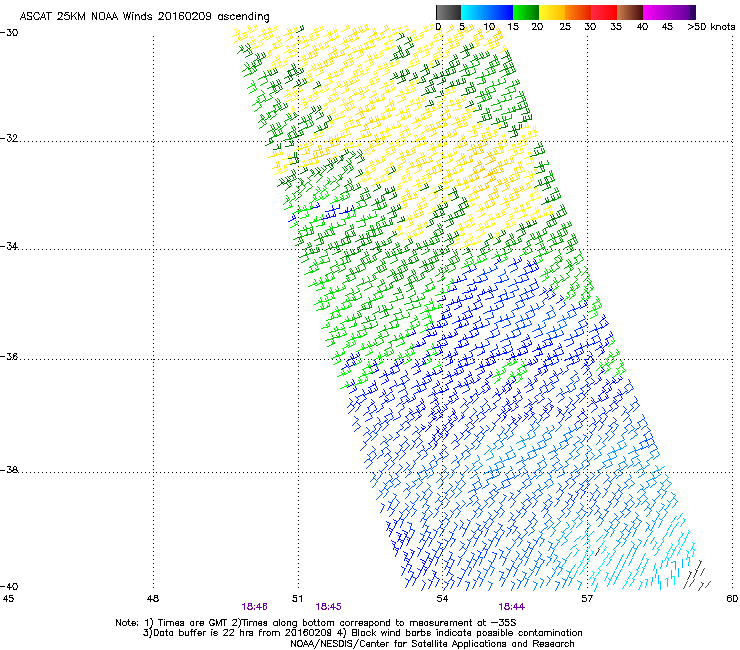This screenshot has height=650, width=740.
Task: Click the purple time label 18:44
Action: tap(512, 607)
